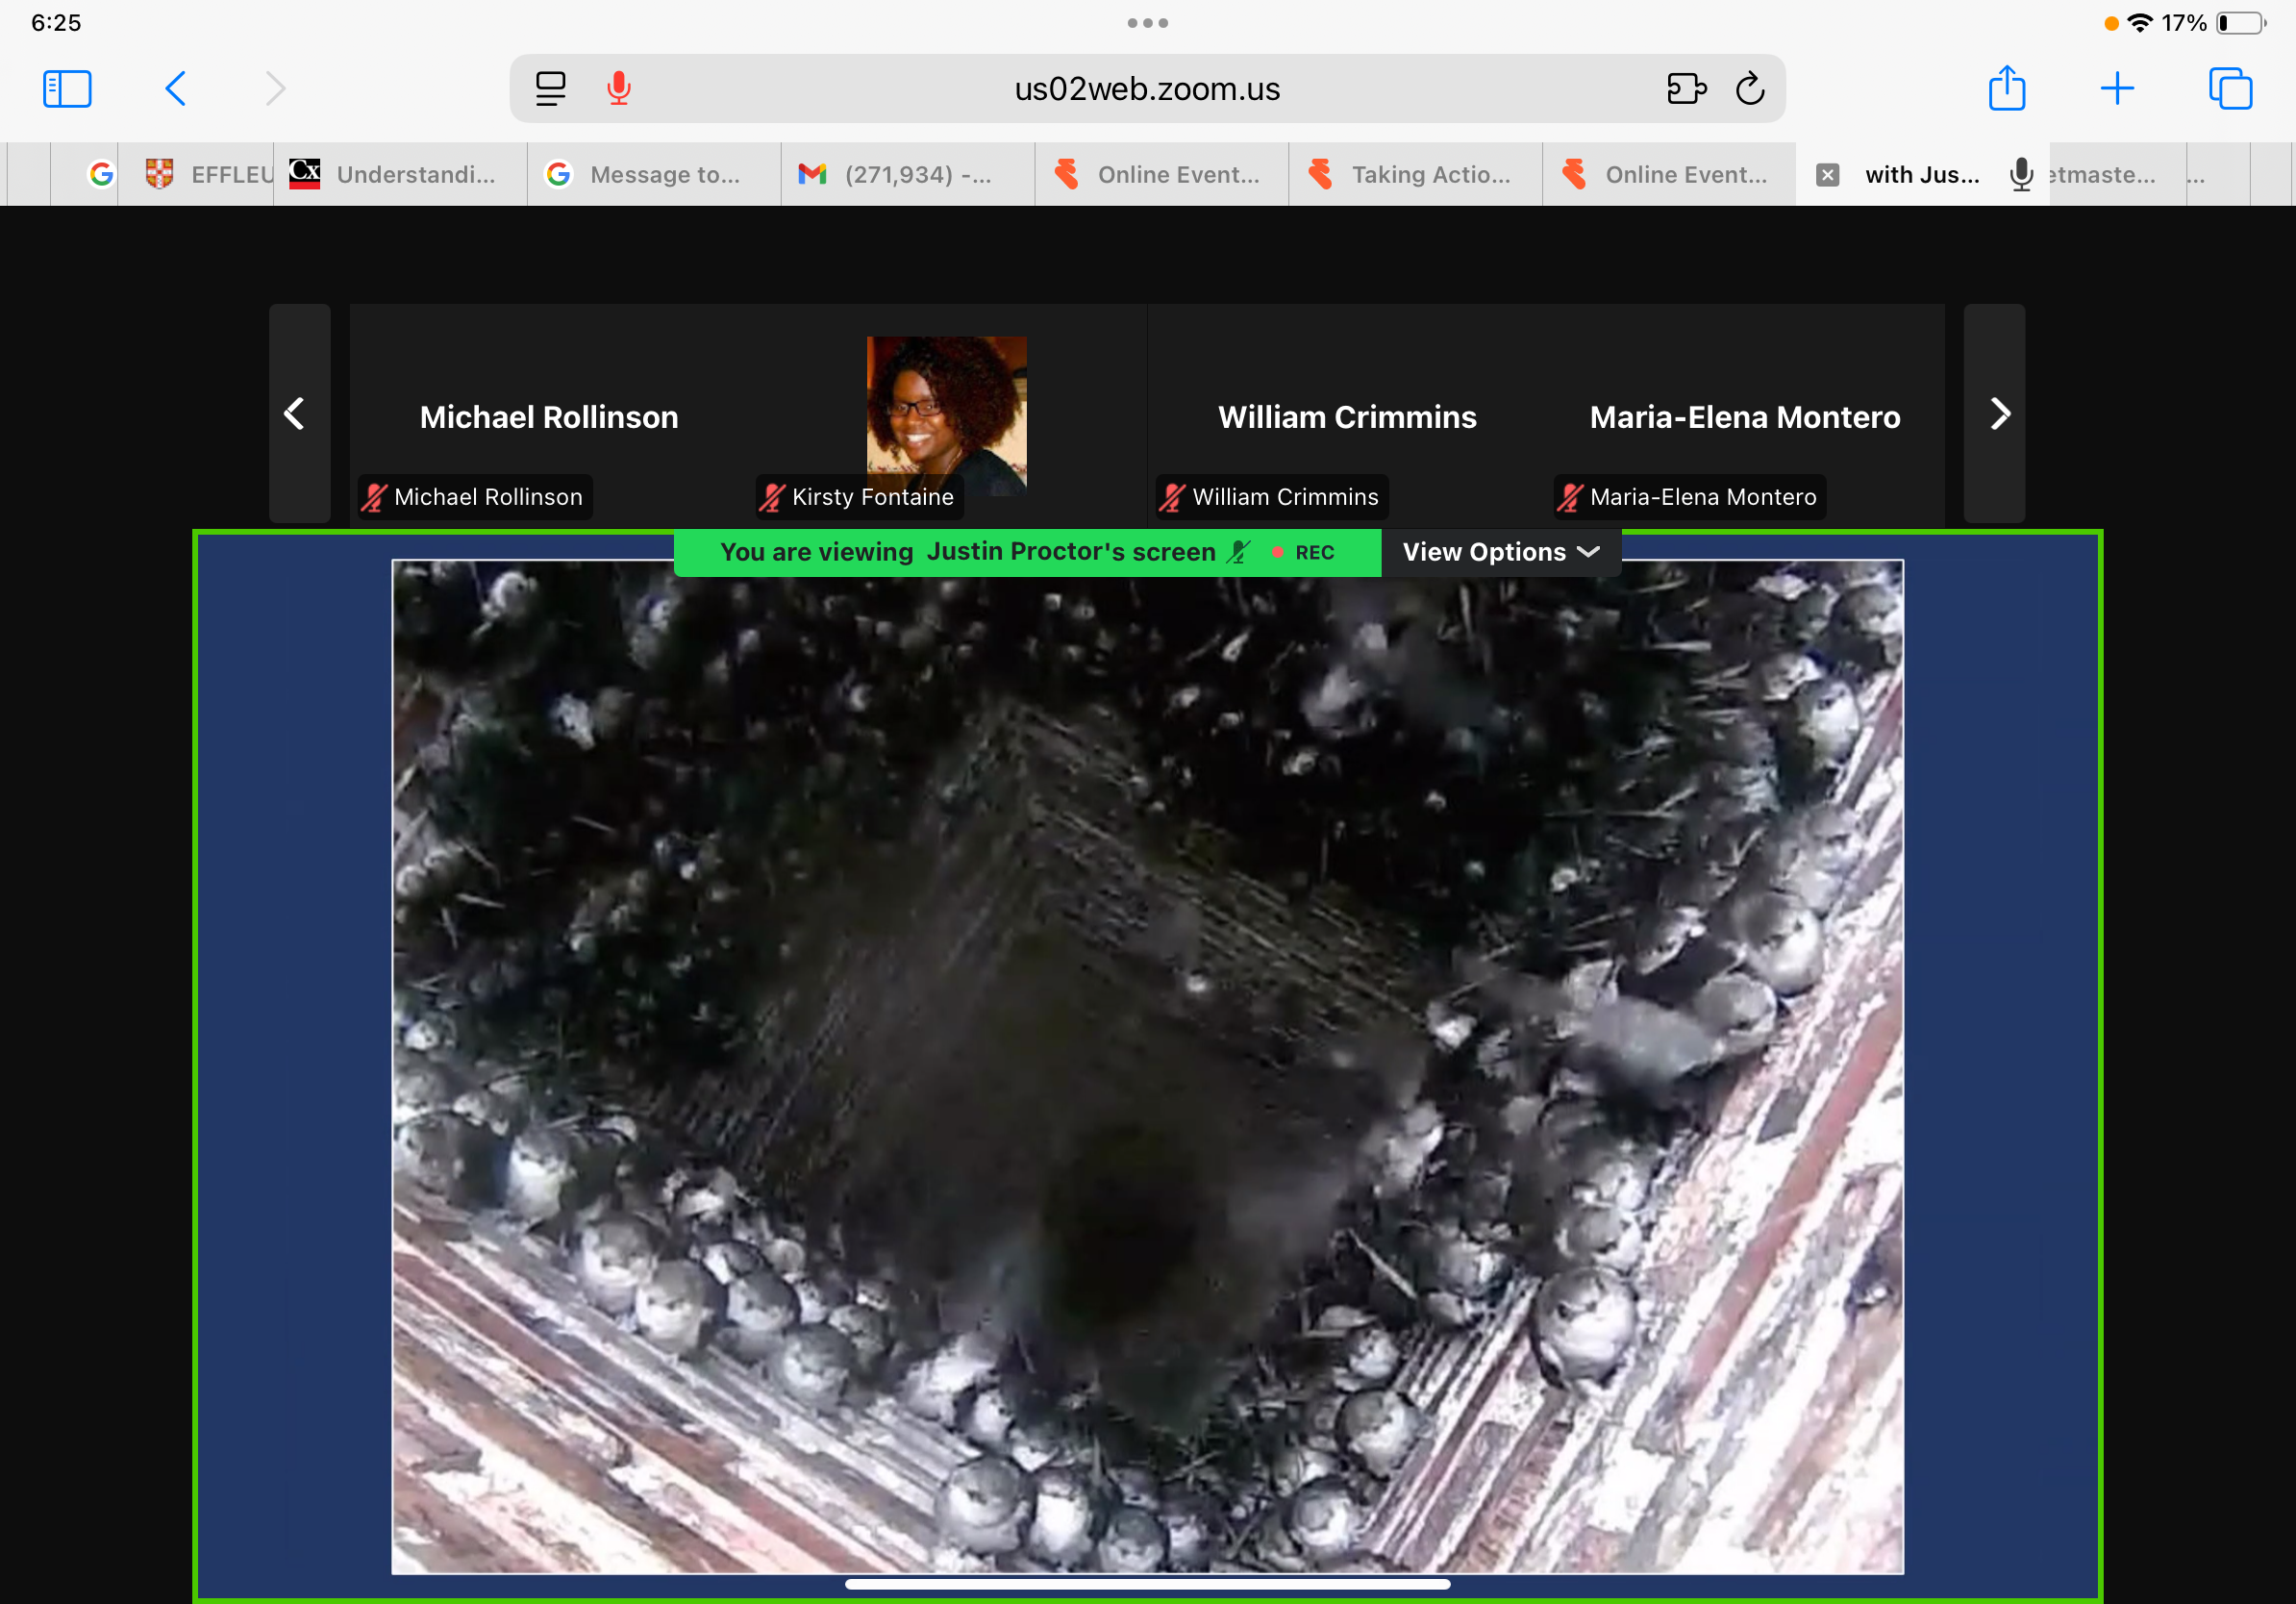Click Michael Rollinson's muted mic icon
Viewport: 2296px width, 1604px height.
[375, 497]
